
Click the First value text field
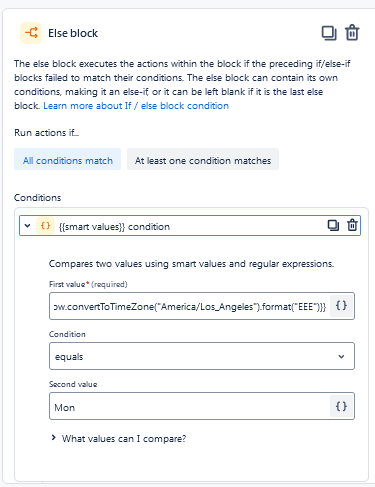click(x=190, y=306)
